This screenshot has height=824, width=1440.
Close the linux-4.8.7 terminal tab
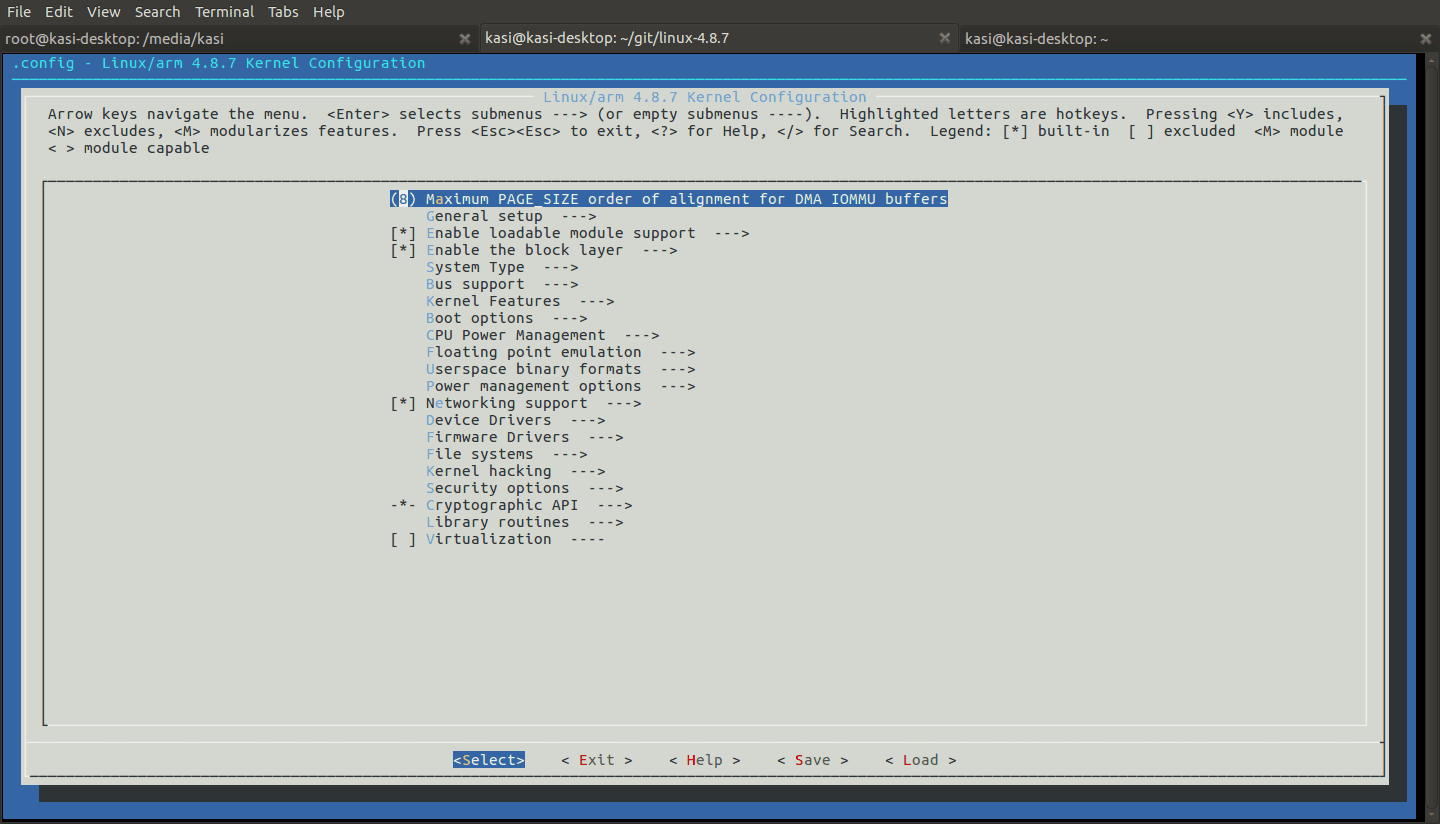945,39
